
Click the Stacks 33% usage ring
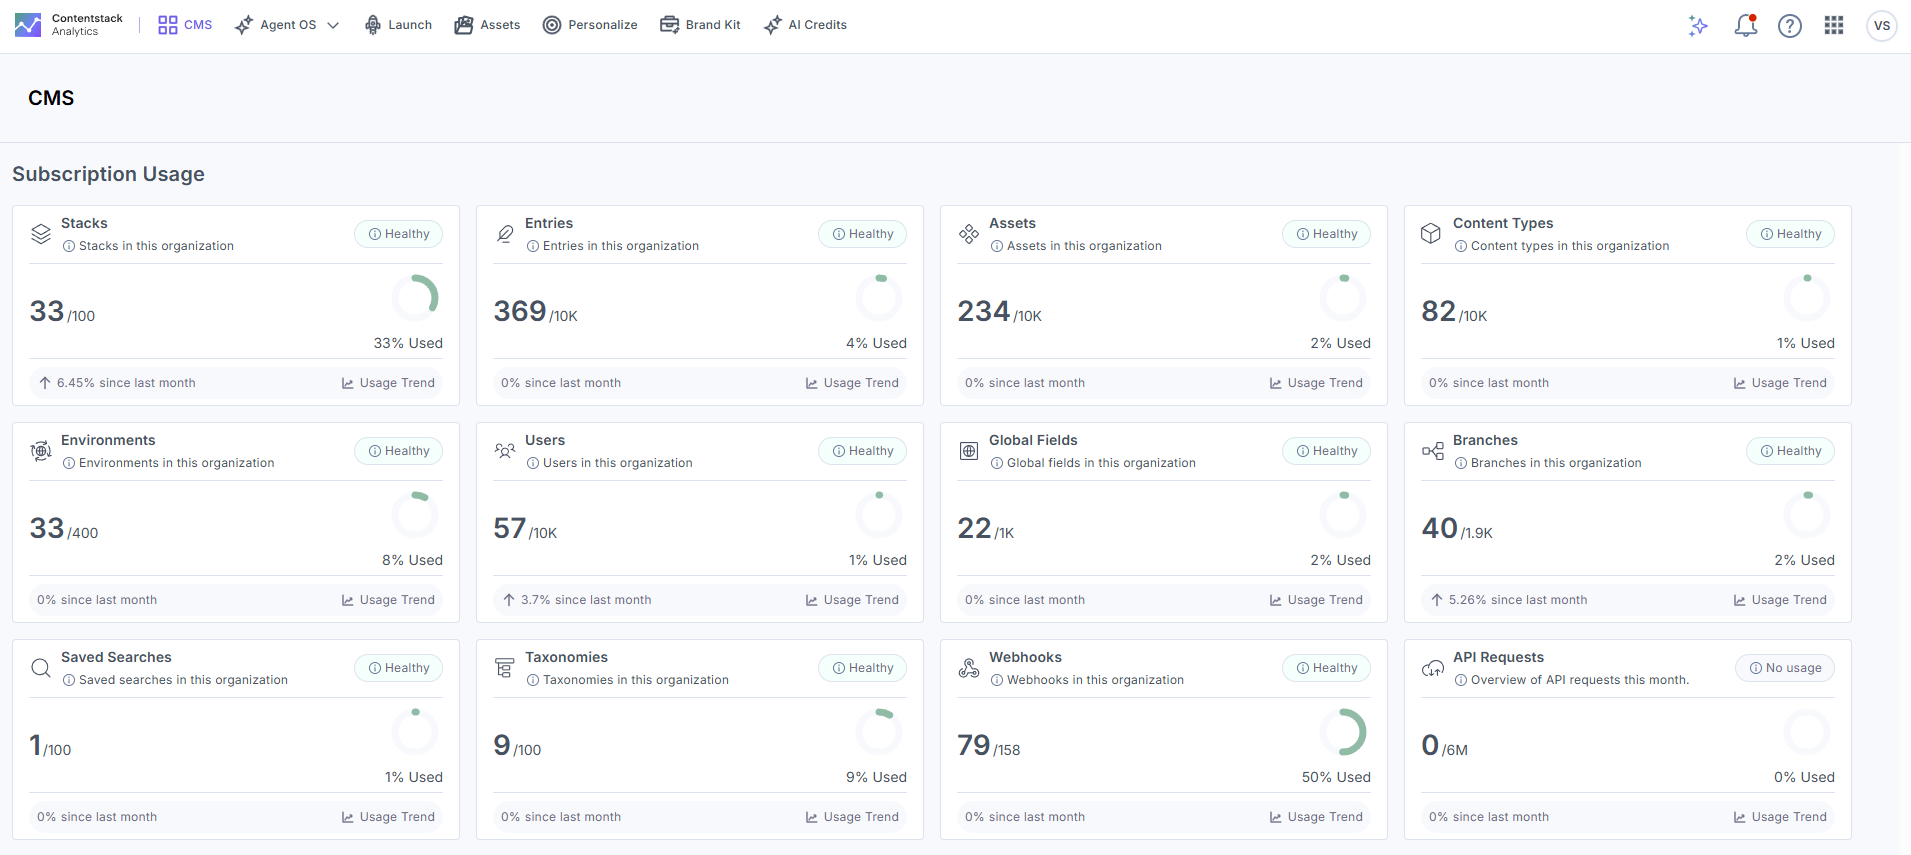pos(415,297)
